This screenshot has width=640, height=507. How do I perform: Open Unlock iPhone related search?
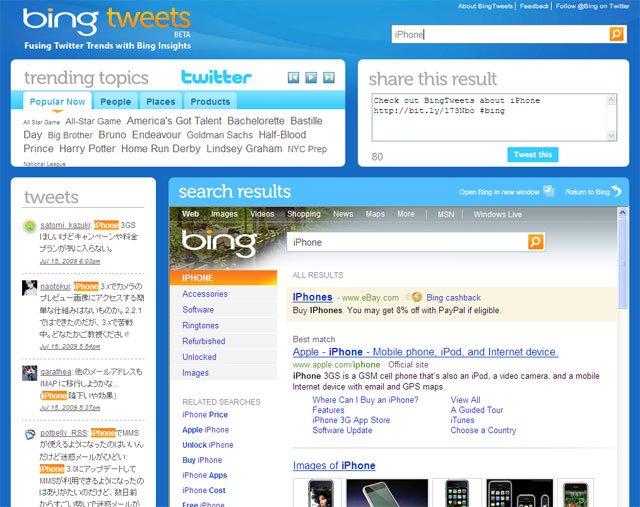pyautogui.click(x=208, y=445)
